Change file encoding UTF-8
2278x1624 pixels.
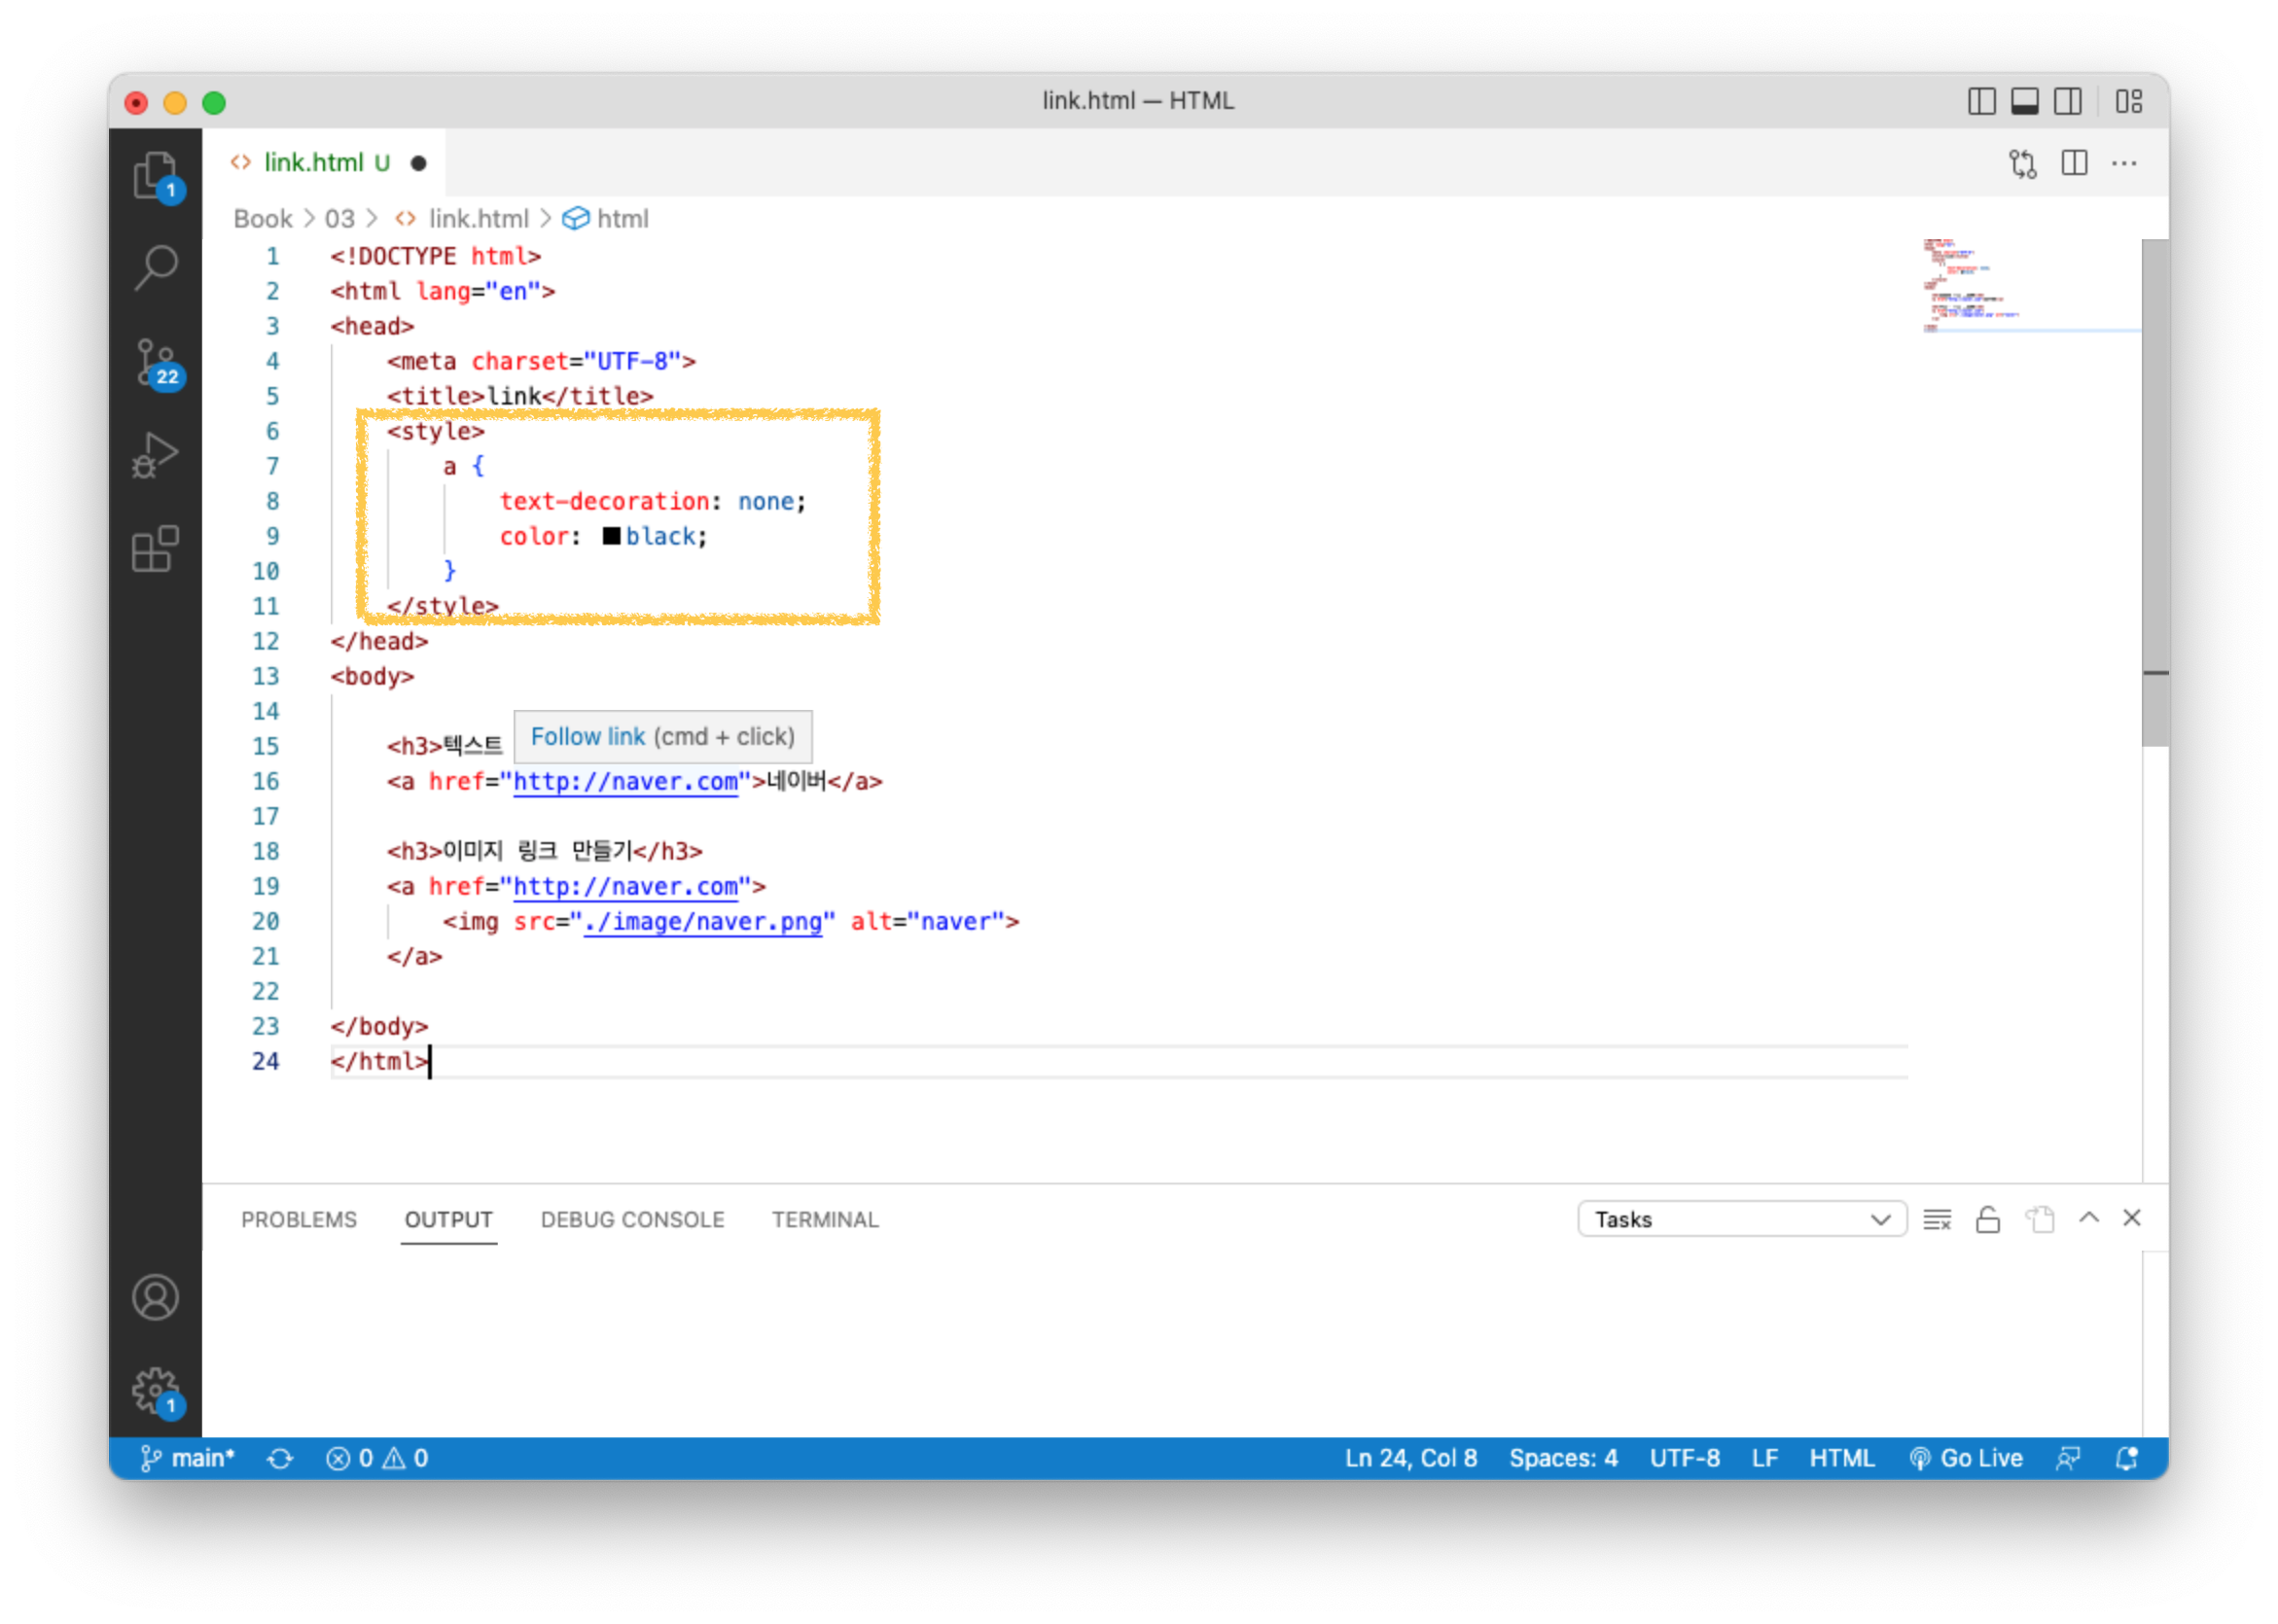(1685, 1459)
